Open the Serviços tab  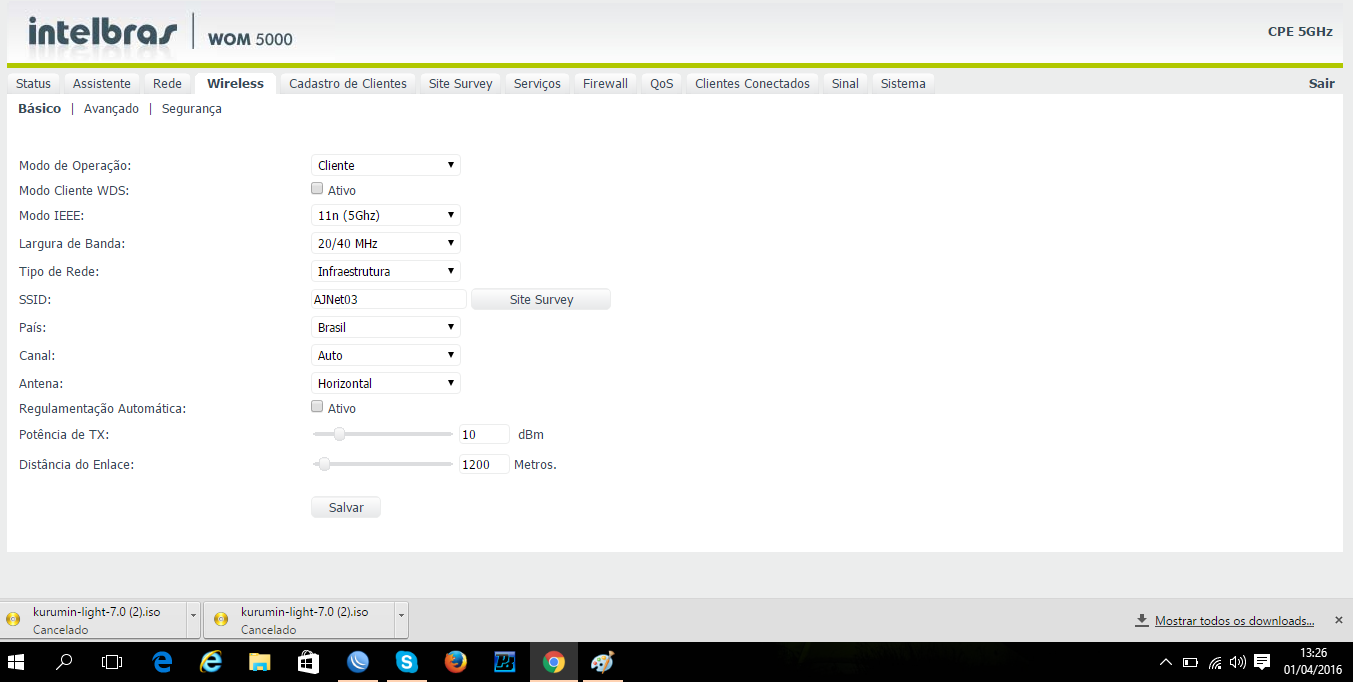(537, 84)
